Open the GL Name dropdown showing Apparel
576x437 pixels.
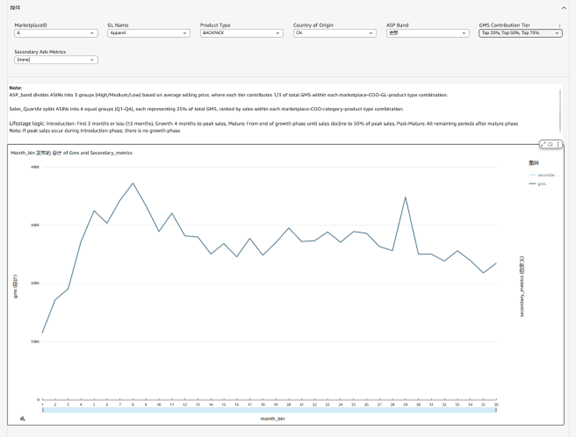click(x=149, y=33)
